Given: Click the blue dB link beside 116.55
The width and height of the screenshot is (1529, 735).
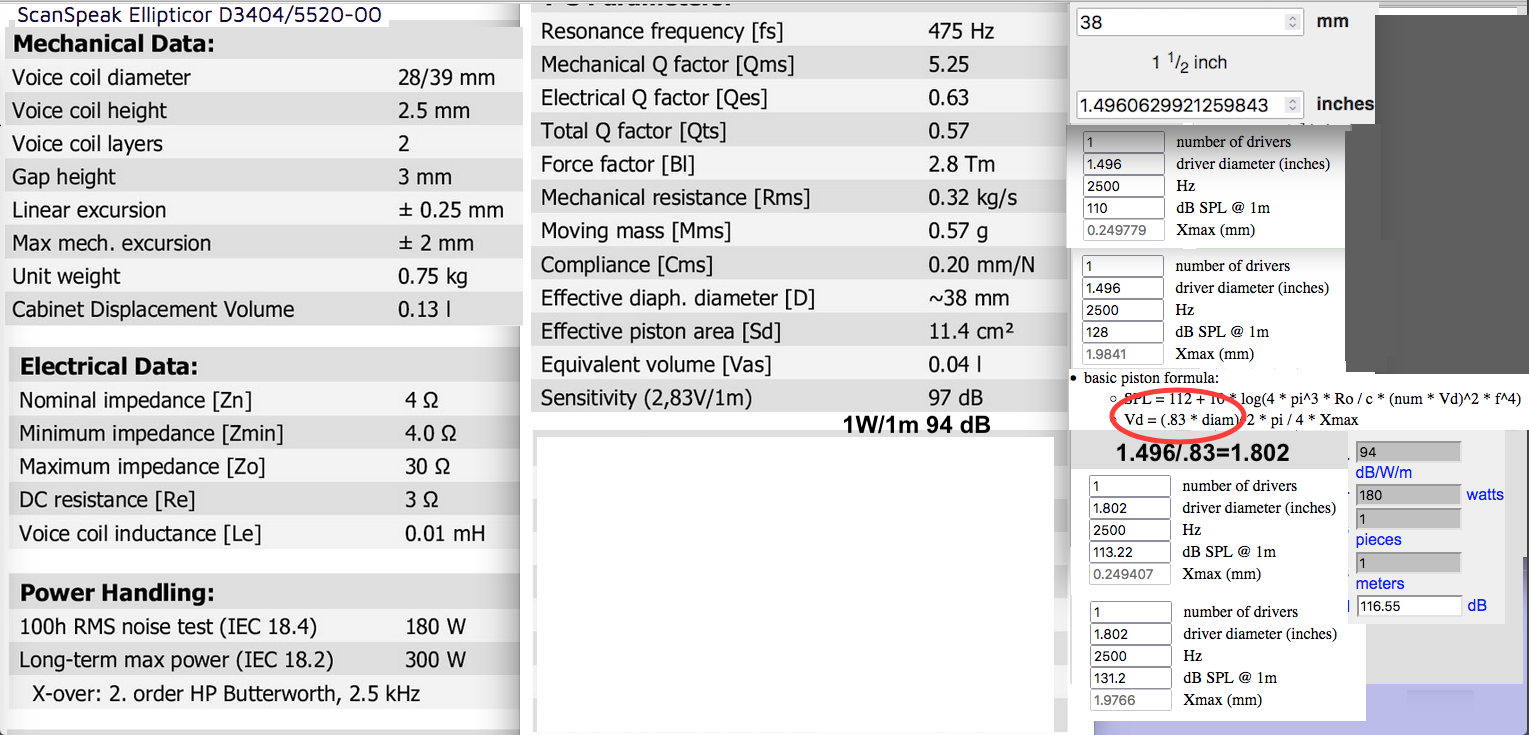Looking at the screenshot, I should (x=1477, y=606).
